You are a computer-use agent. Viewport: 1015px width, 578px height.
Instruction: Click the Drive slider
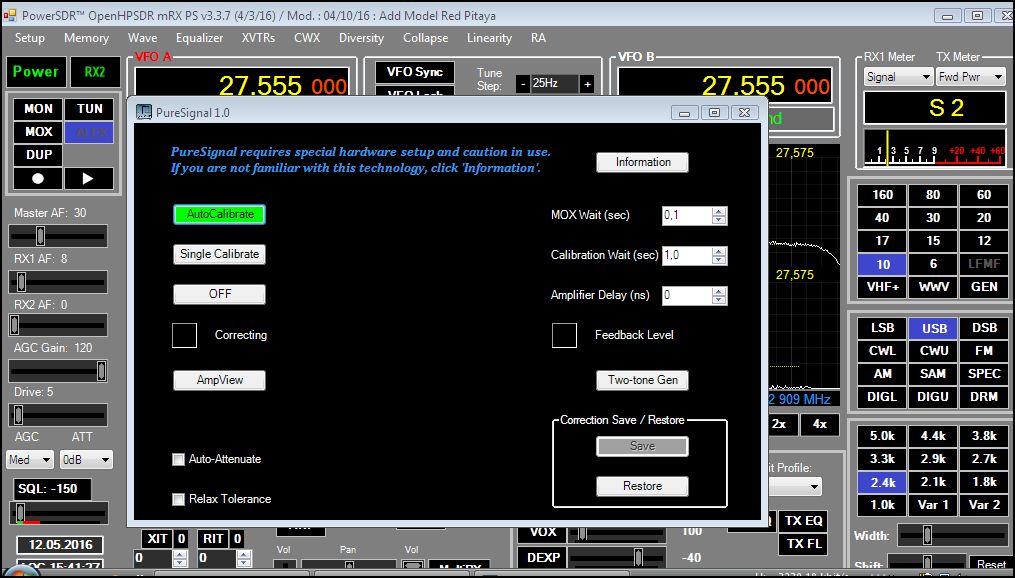point(58,415)
